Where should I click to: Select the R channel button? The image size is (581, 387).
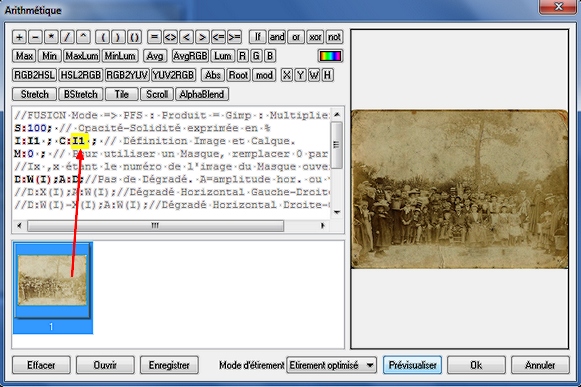(242, 56)
